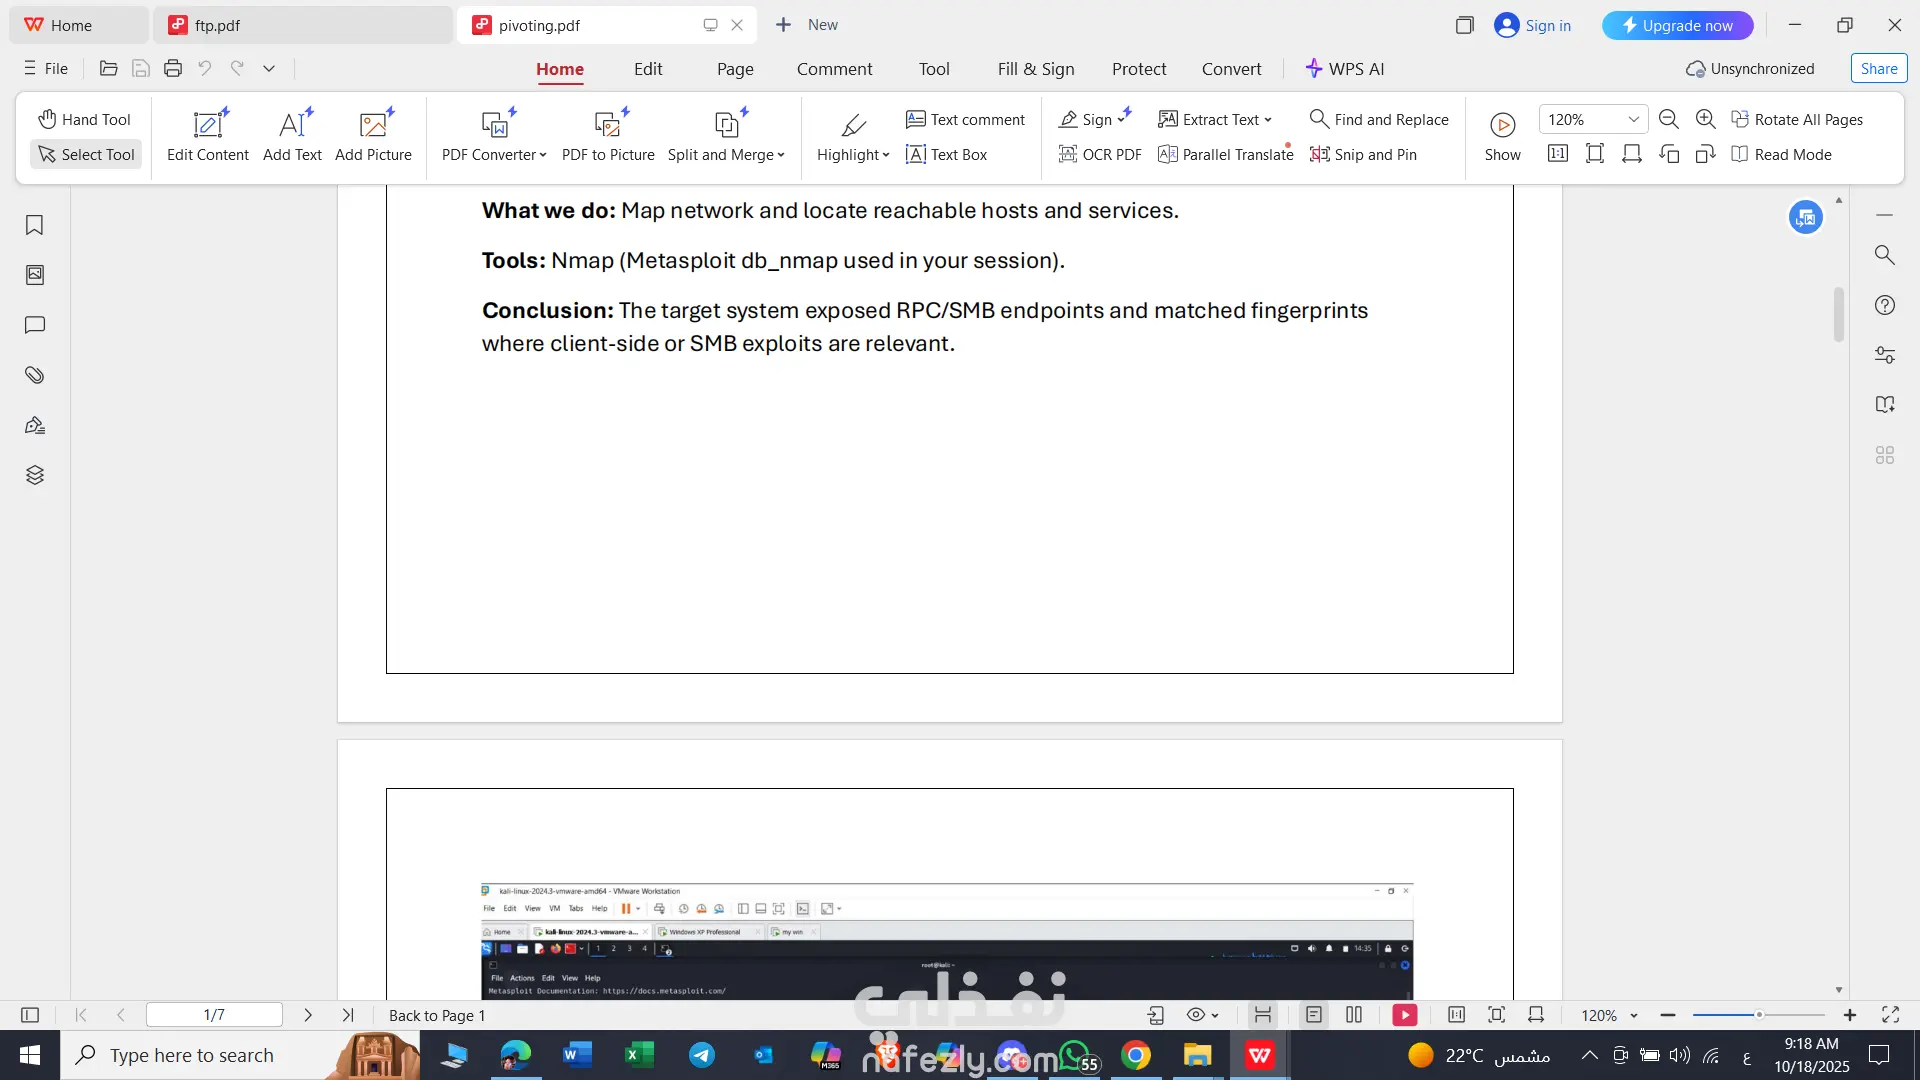Enable Read Mode

click(1781, 154)
